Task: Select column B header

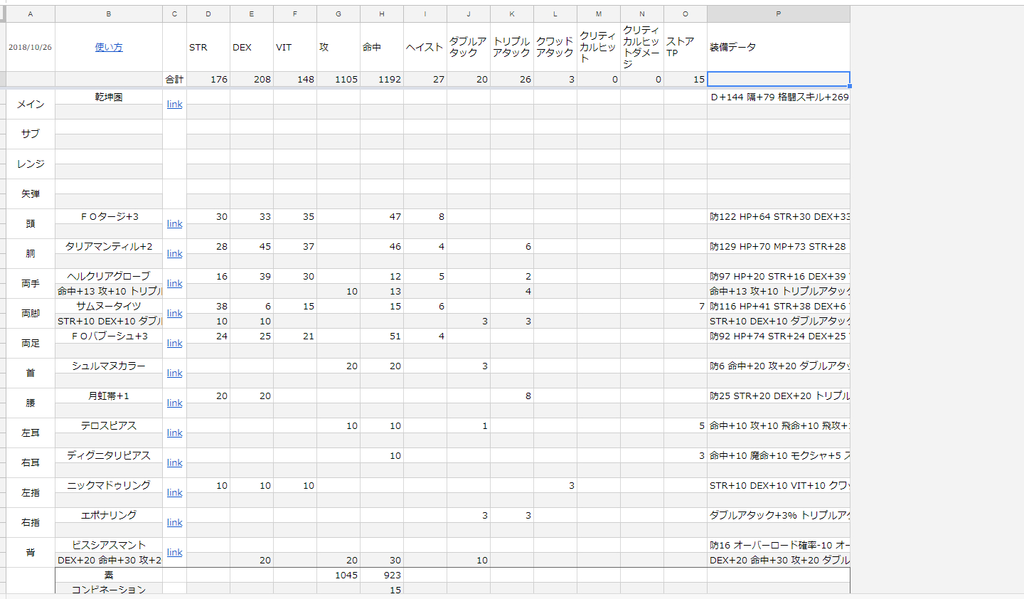Action: point(108,14)
